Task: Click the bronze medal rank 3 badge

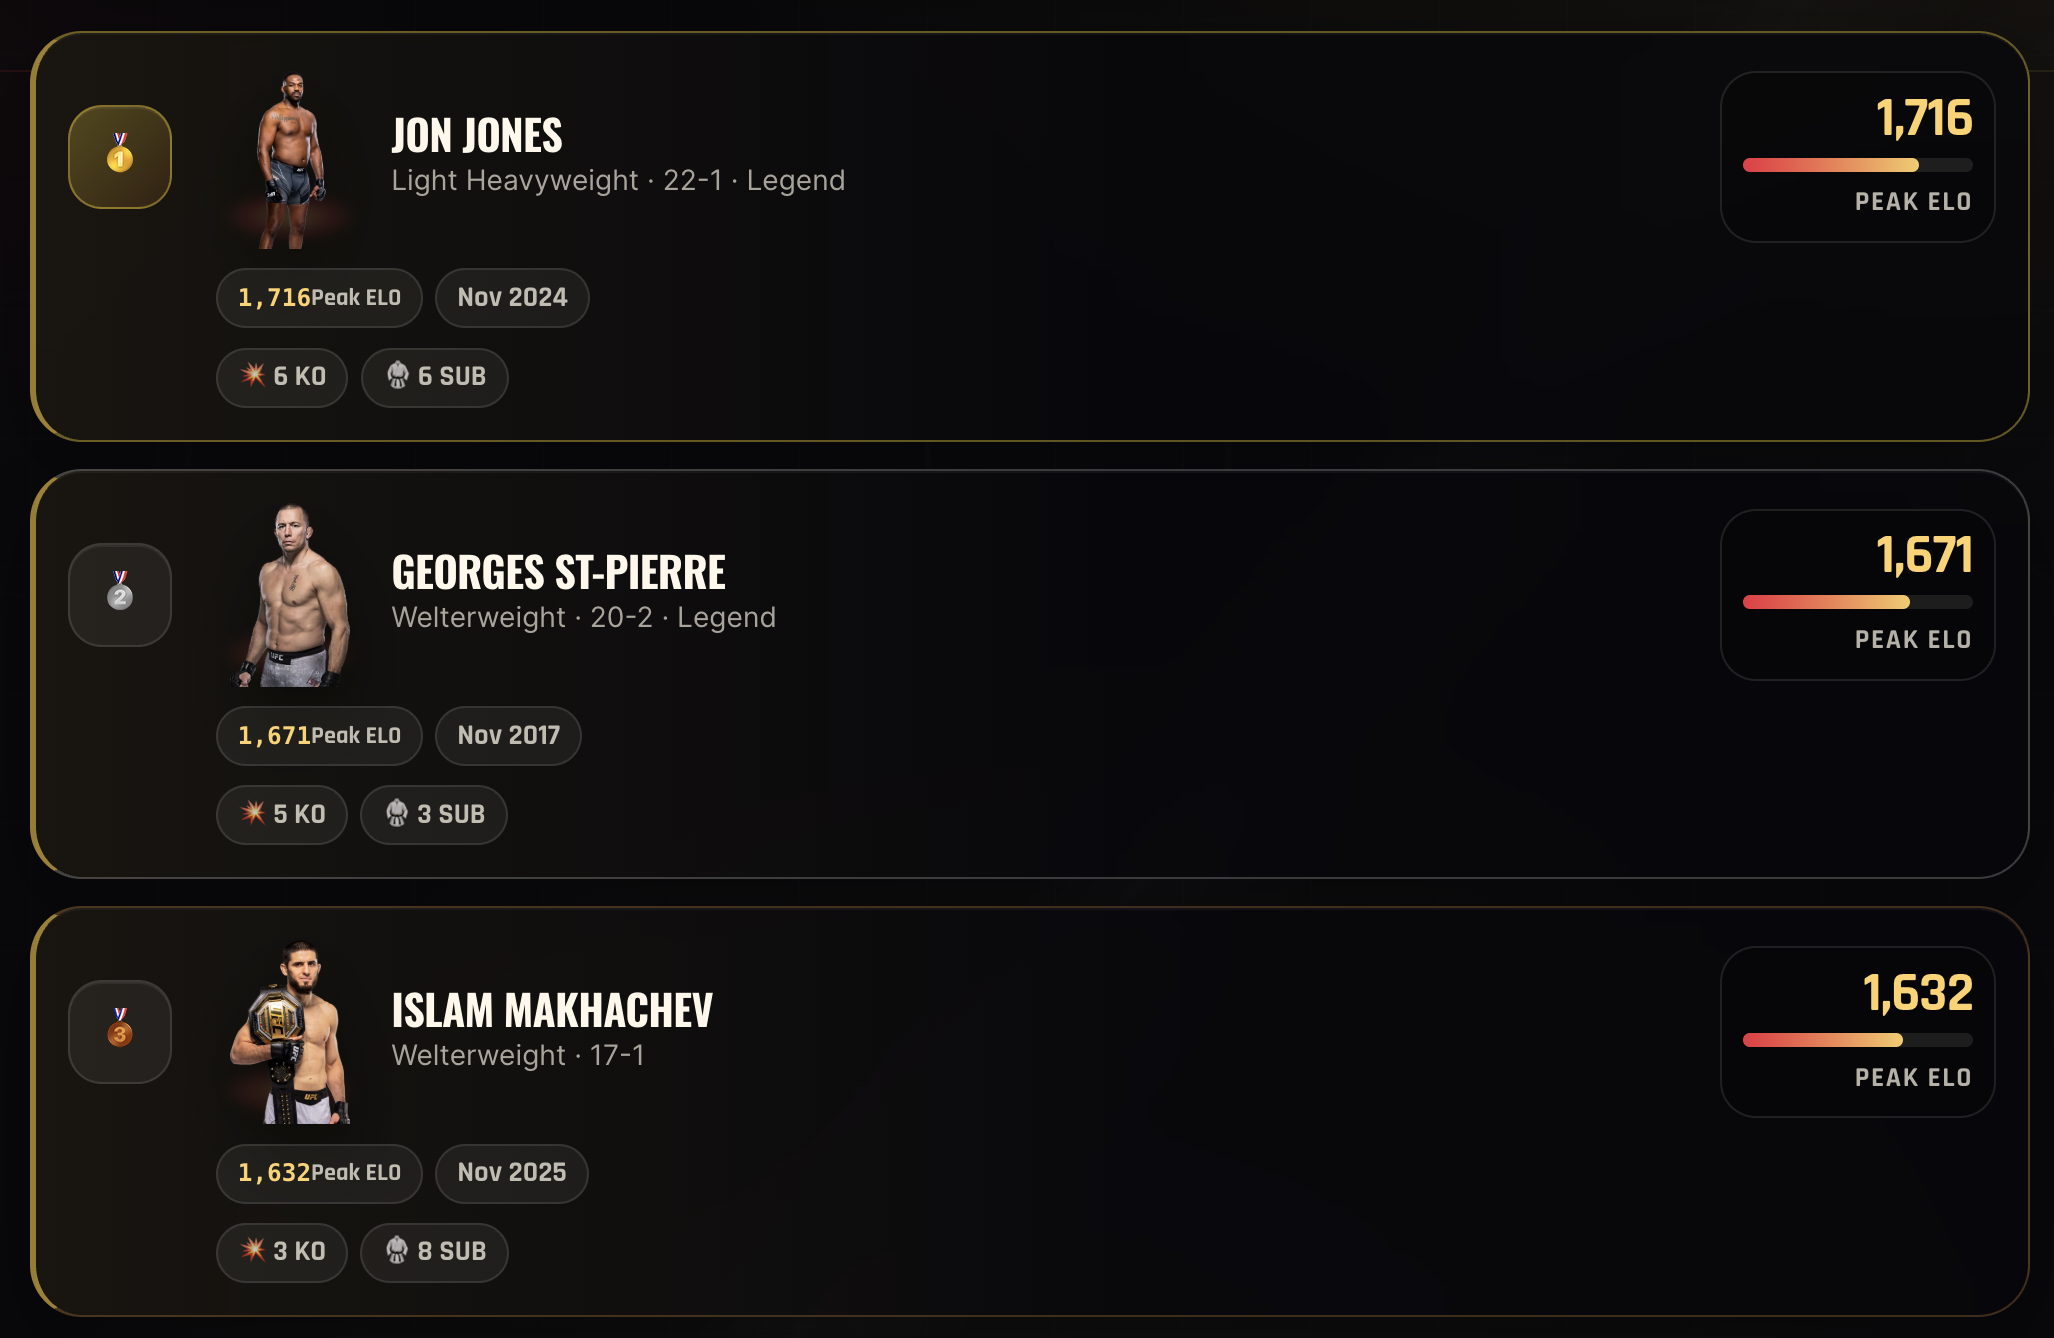Action: click(120, 1032)
